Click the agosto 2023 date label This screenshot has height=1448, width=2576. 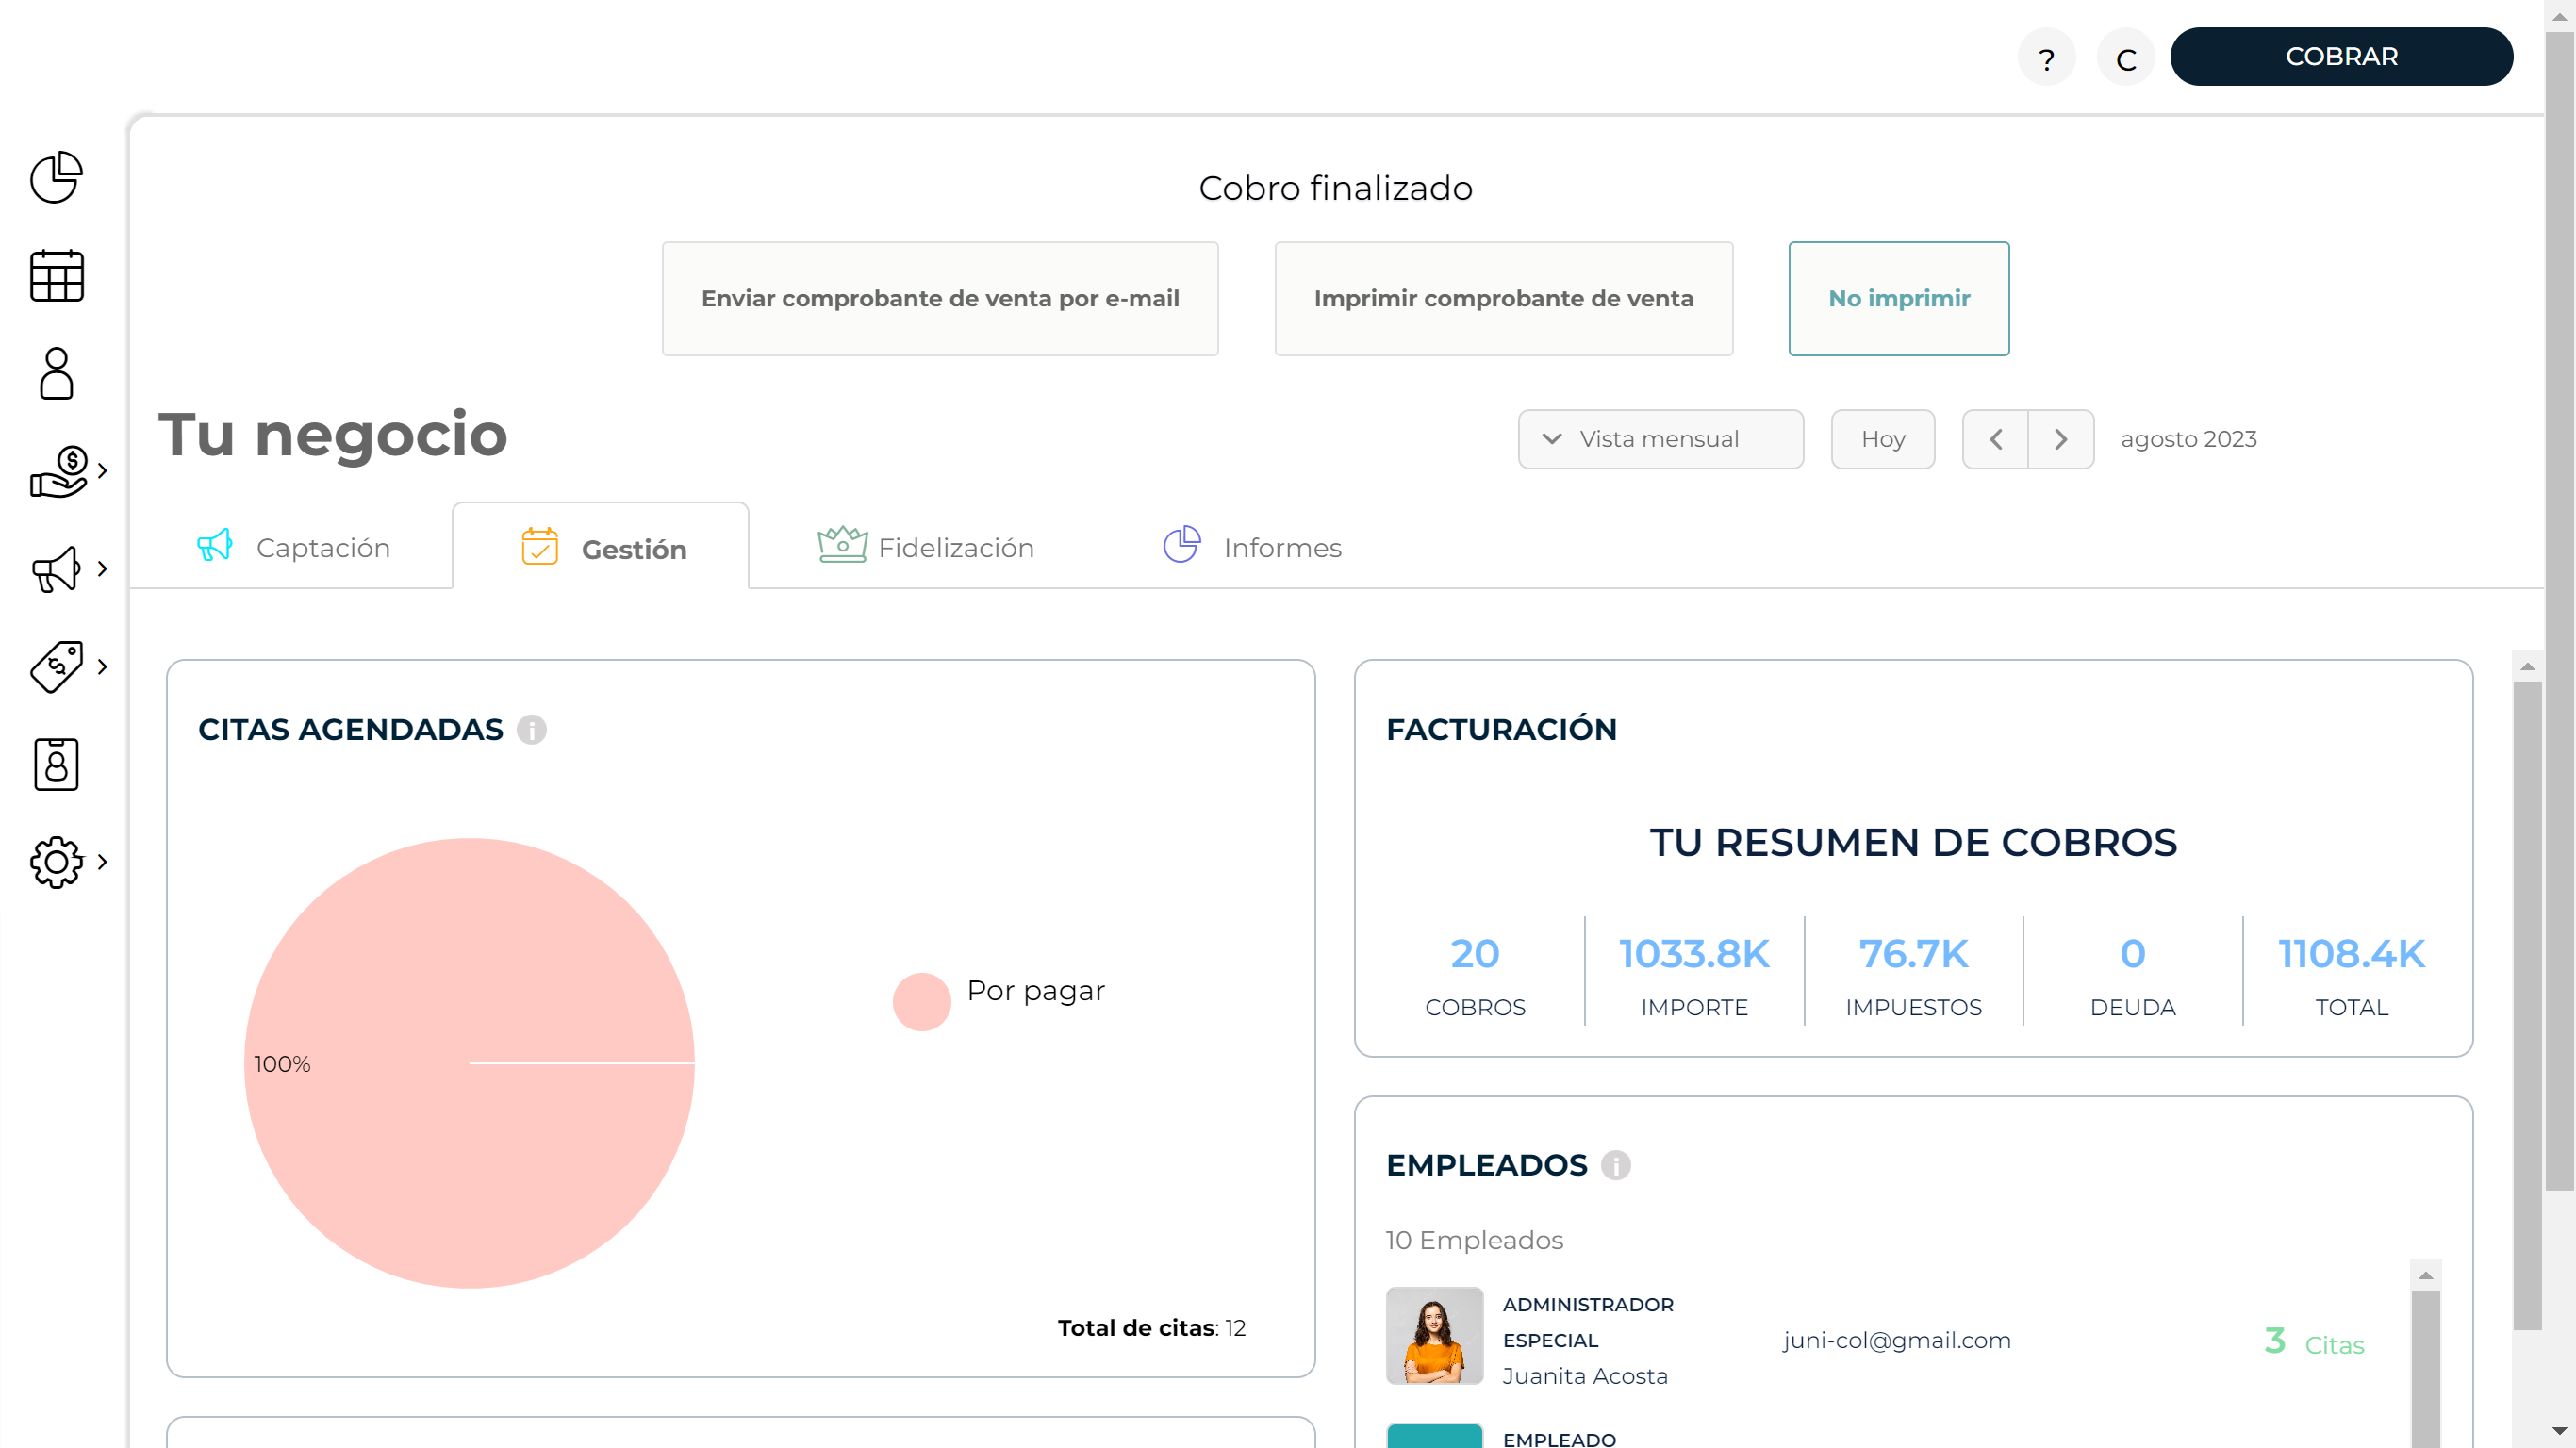[2188, 439]
